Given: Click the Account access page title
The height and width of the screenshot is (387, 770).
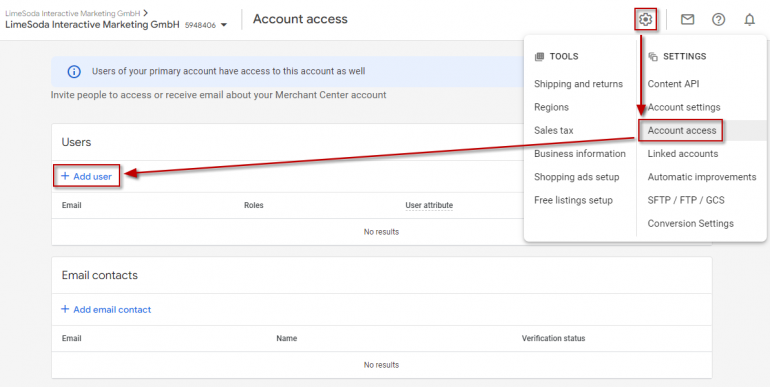Looking at the screenshot, I should tap(300, 19).
